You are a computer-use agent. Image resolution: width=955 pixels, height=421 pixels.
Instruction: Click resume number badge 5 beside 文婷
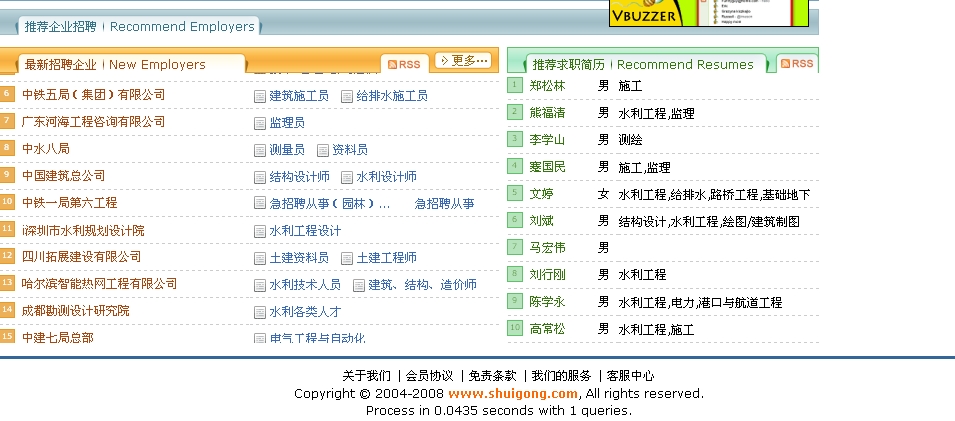[515, 193]
